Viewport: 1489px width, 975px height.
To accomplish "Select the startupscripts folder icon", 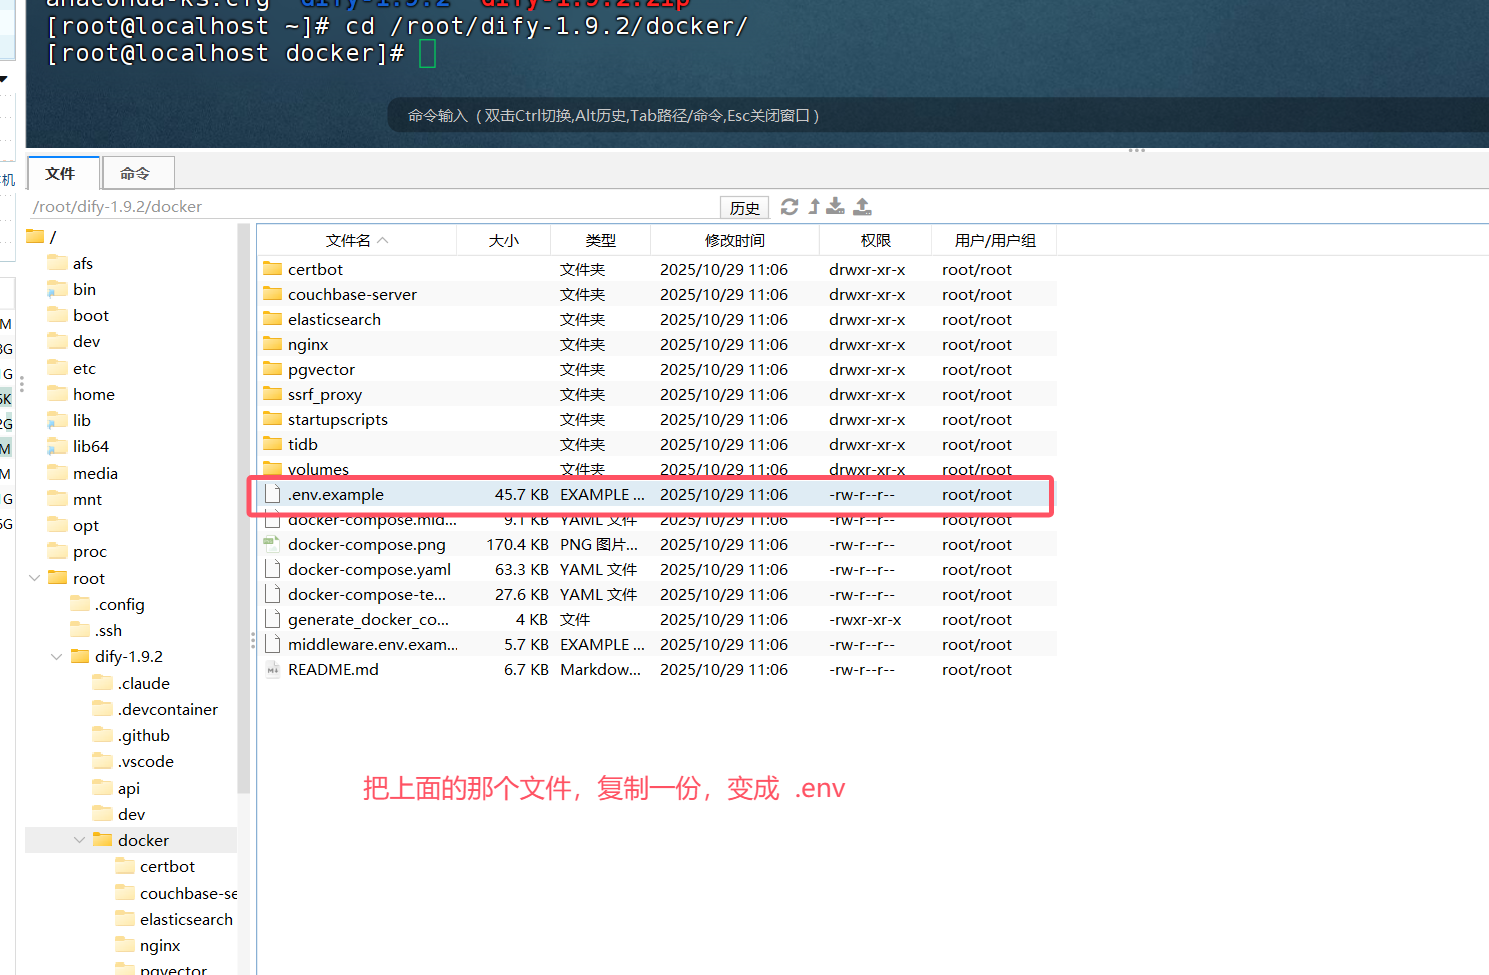I will click(x=273, y=419).
